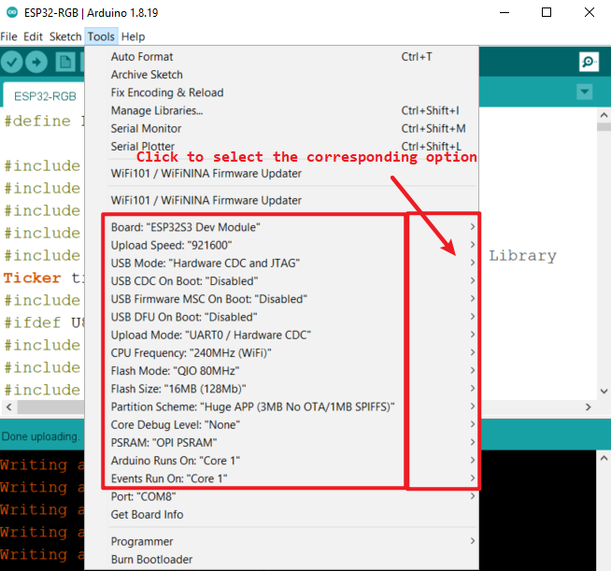This screenshot has height=571, width=611.
Task: Expand Upload Speed "921600" submenu
Action: pos(281,245)
